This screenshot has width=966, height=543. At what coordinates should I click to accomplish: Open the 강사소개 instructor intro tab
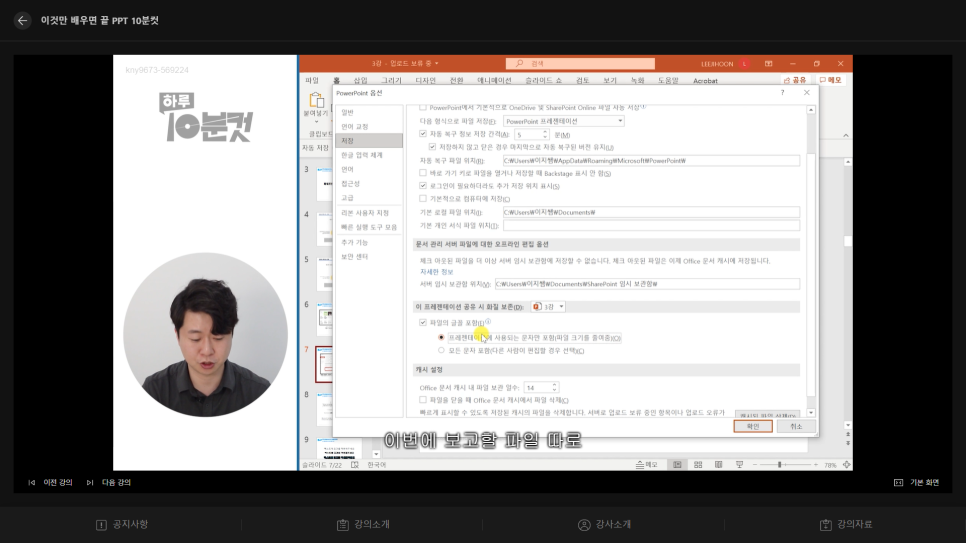pos(604,525)
